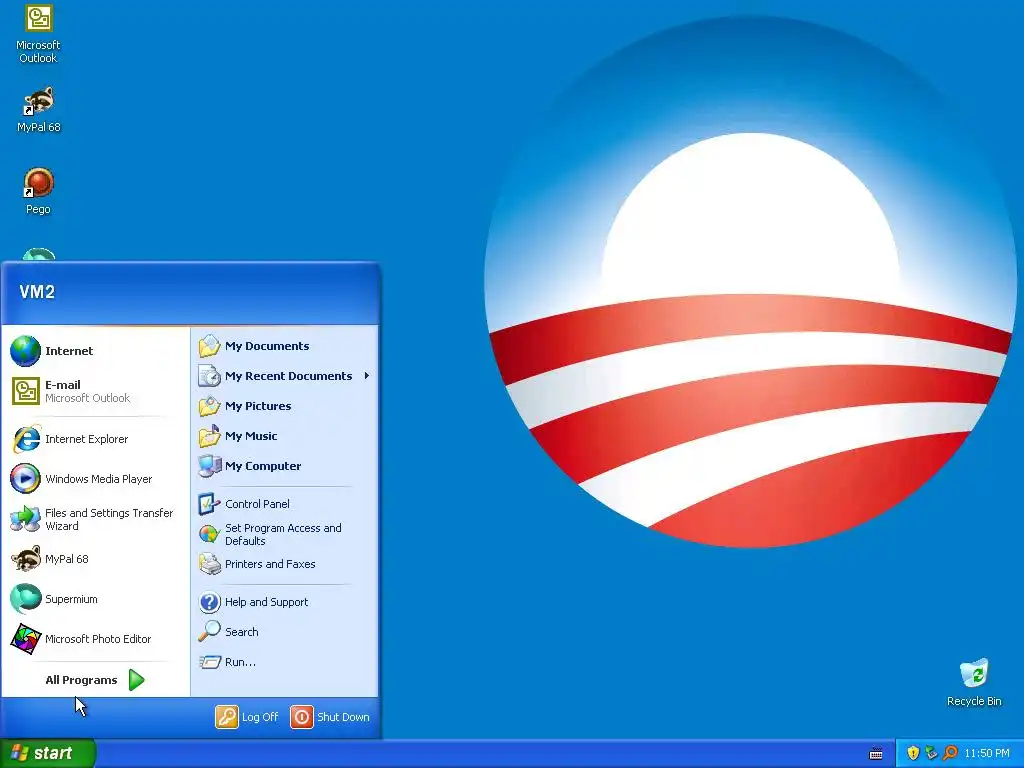
Task: Click the Start button on taskbar
Action: [x=47, y=753]
